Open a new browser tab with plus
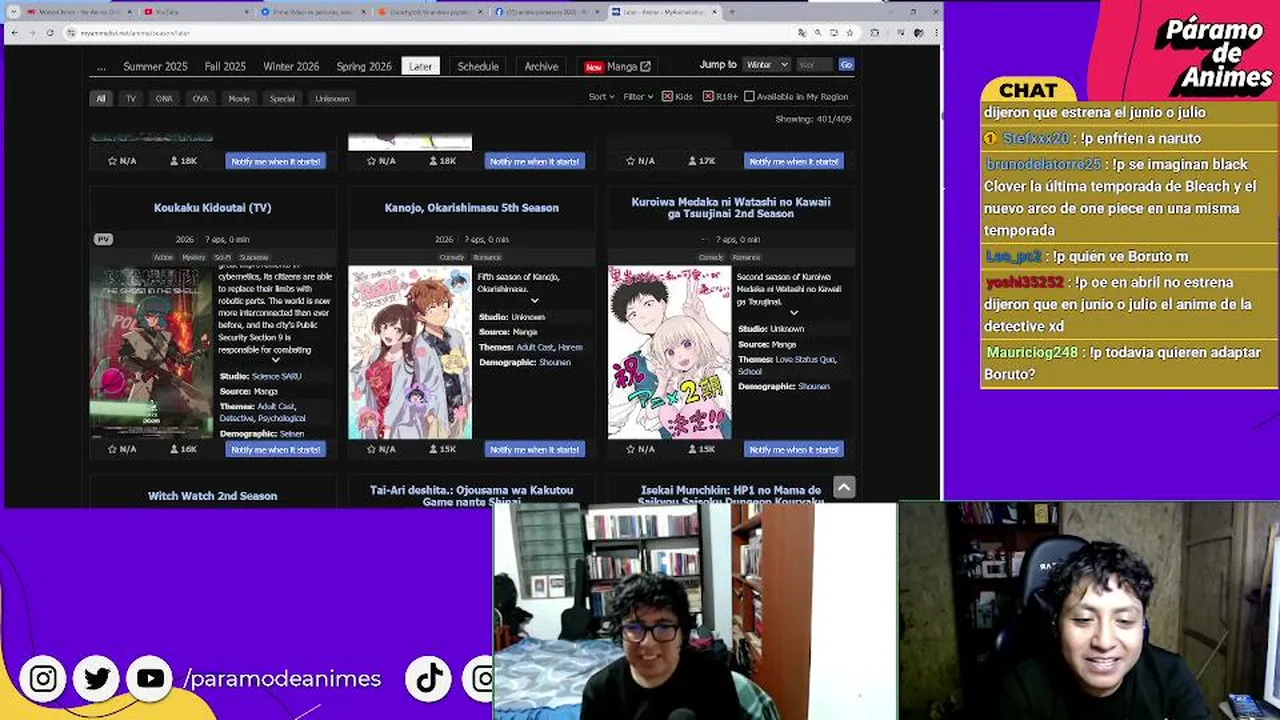This screenshot has height=720, width=1280. 731,12
